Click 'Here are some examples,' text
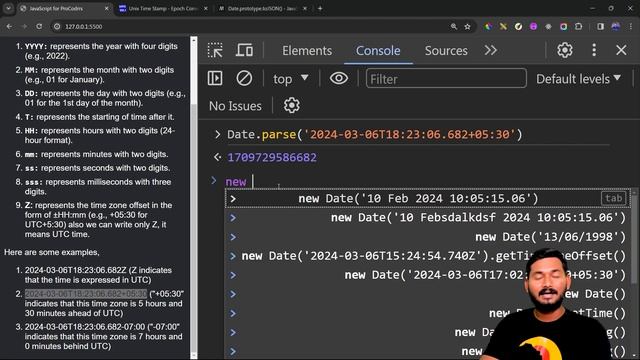Image resolution: width=640 pixels, height=360 pixels. (x=52, y=252)
